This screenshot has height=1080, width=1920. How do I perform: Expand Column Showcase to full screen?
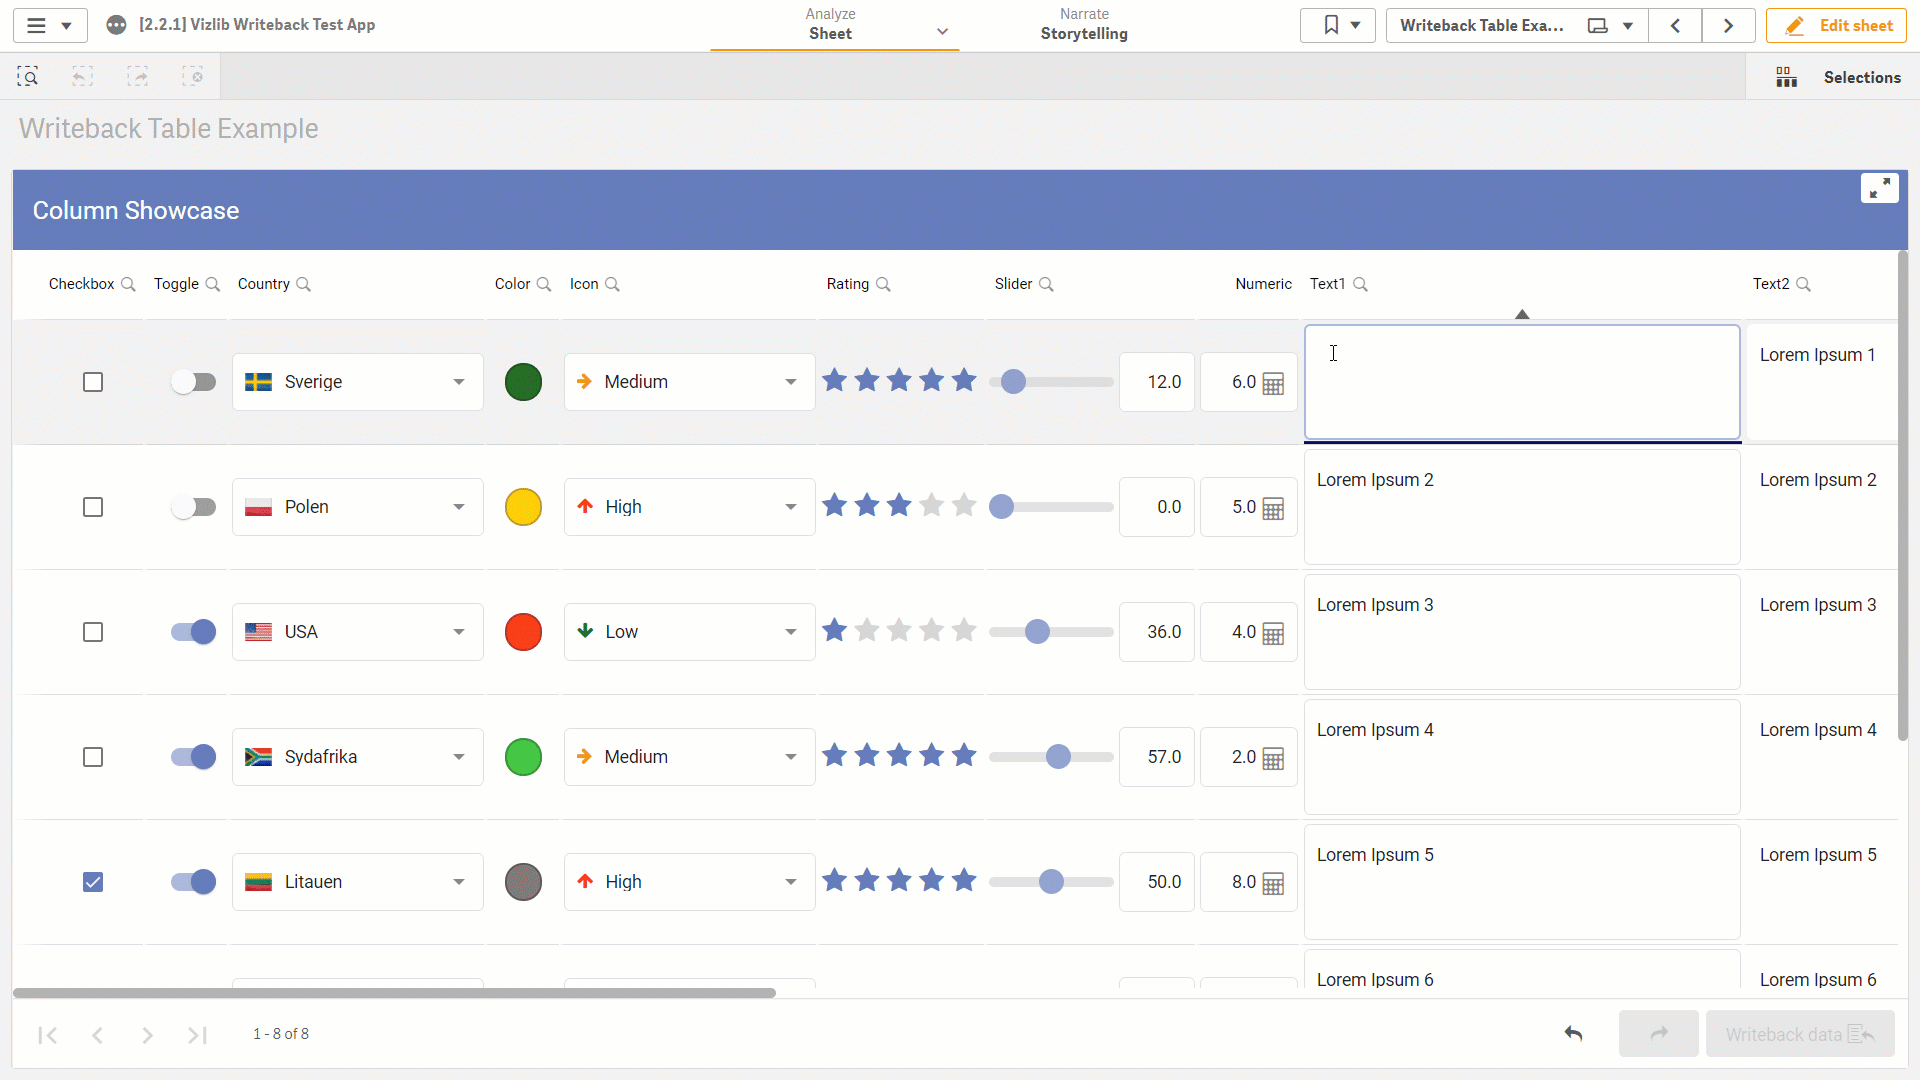[x=1879, y=188]
